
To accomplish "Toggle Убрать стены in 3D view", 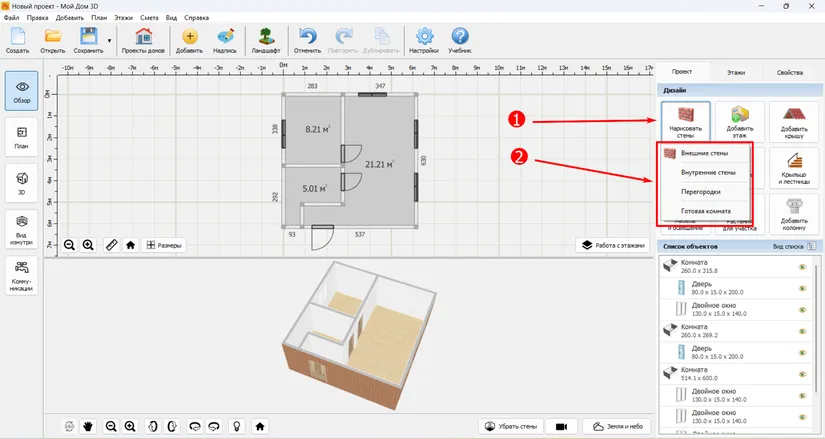I will pyautogui.click(x=512, y=426).
